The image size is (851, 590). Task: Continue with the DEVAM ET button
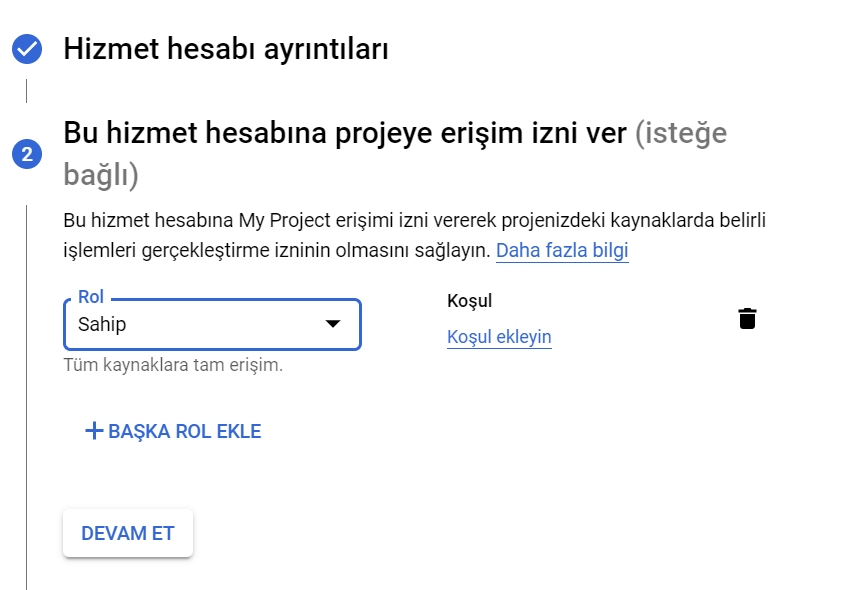click(128, 533)
